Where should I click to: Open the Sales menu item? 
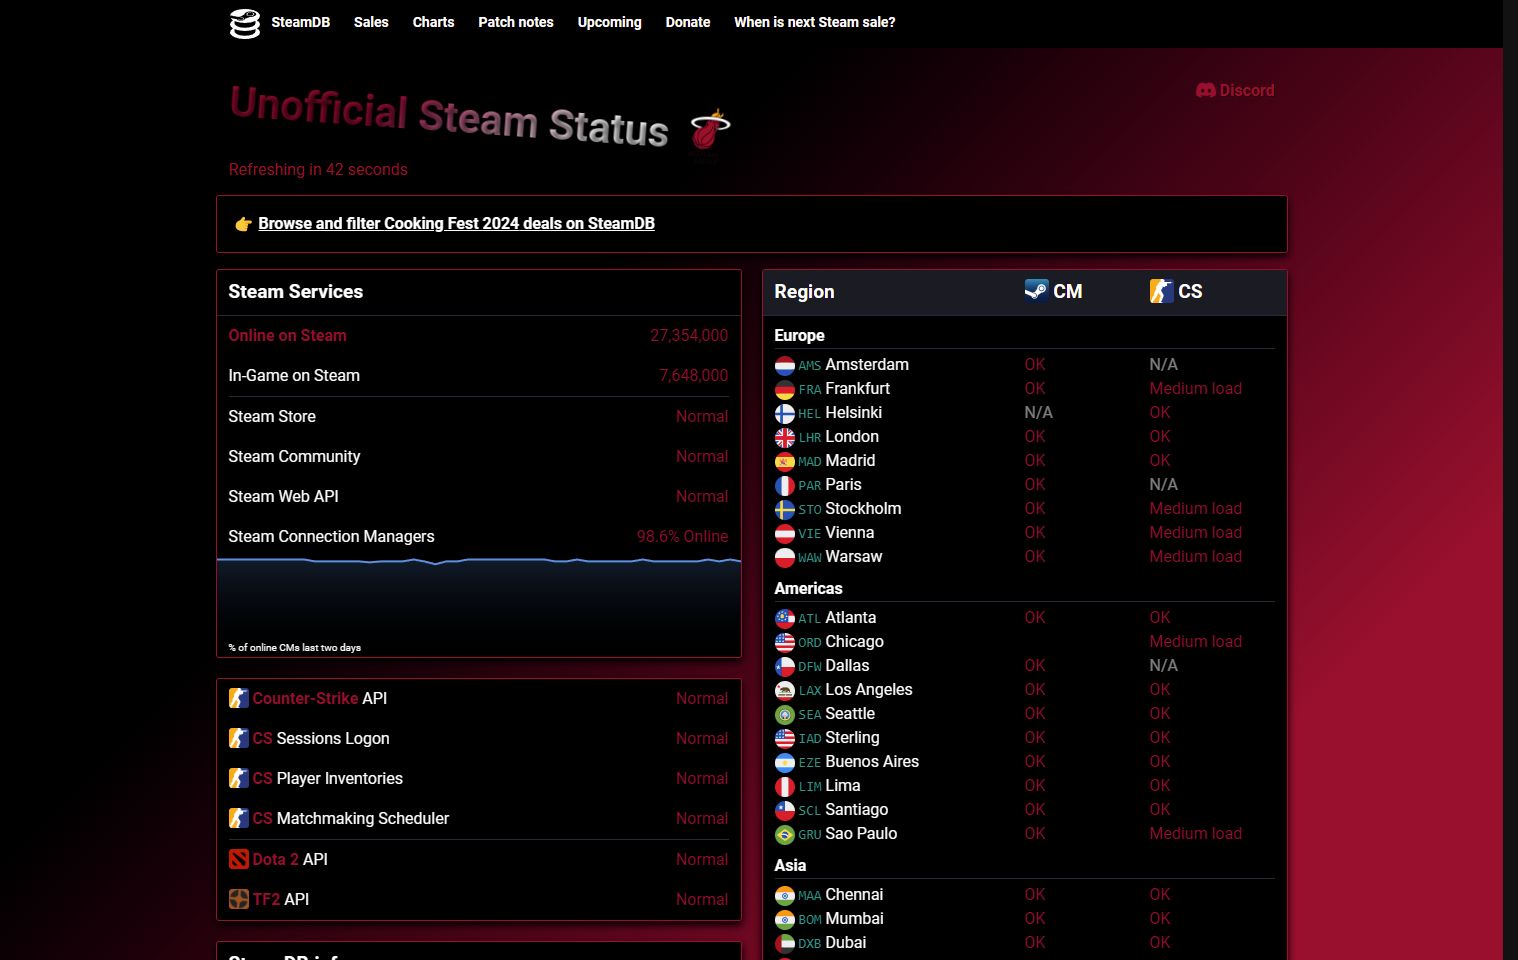pyautogui.click(x=371, y=22)
